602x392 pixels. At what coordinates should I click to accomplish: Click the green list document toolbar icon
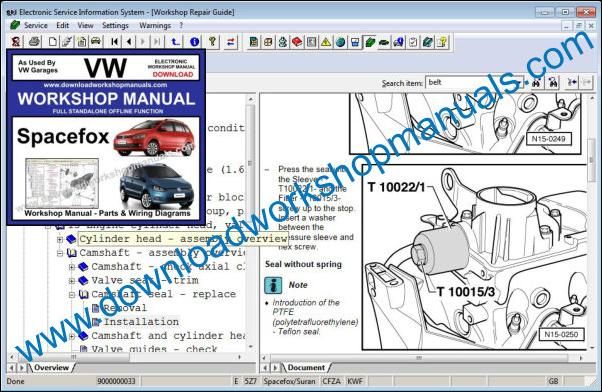[x=253, y=41]
